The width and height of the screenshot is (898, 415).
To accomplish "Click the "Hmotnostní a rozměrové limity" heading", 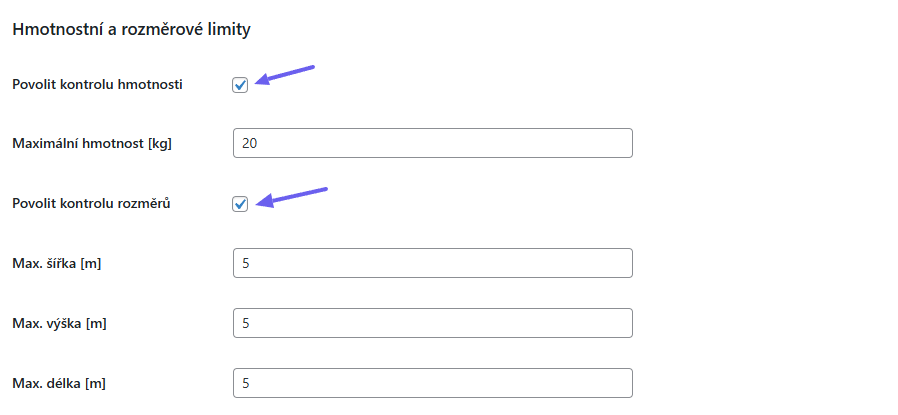I will pyautogui.click(x=131, y=29).
